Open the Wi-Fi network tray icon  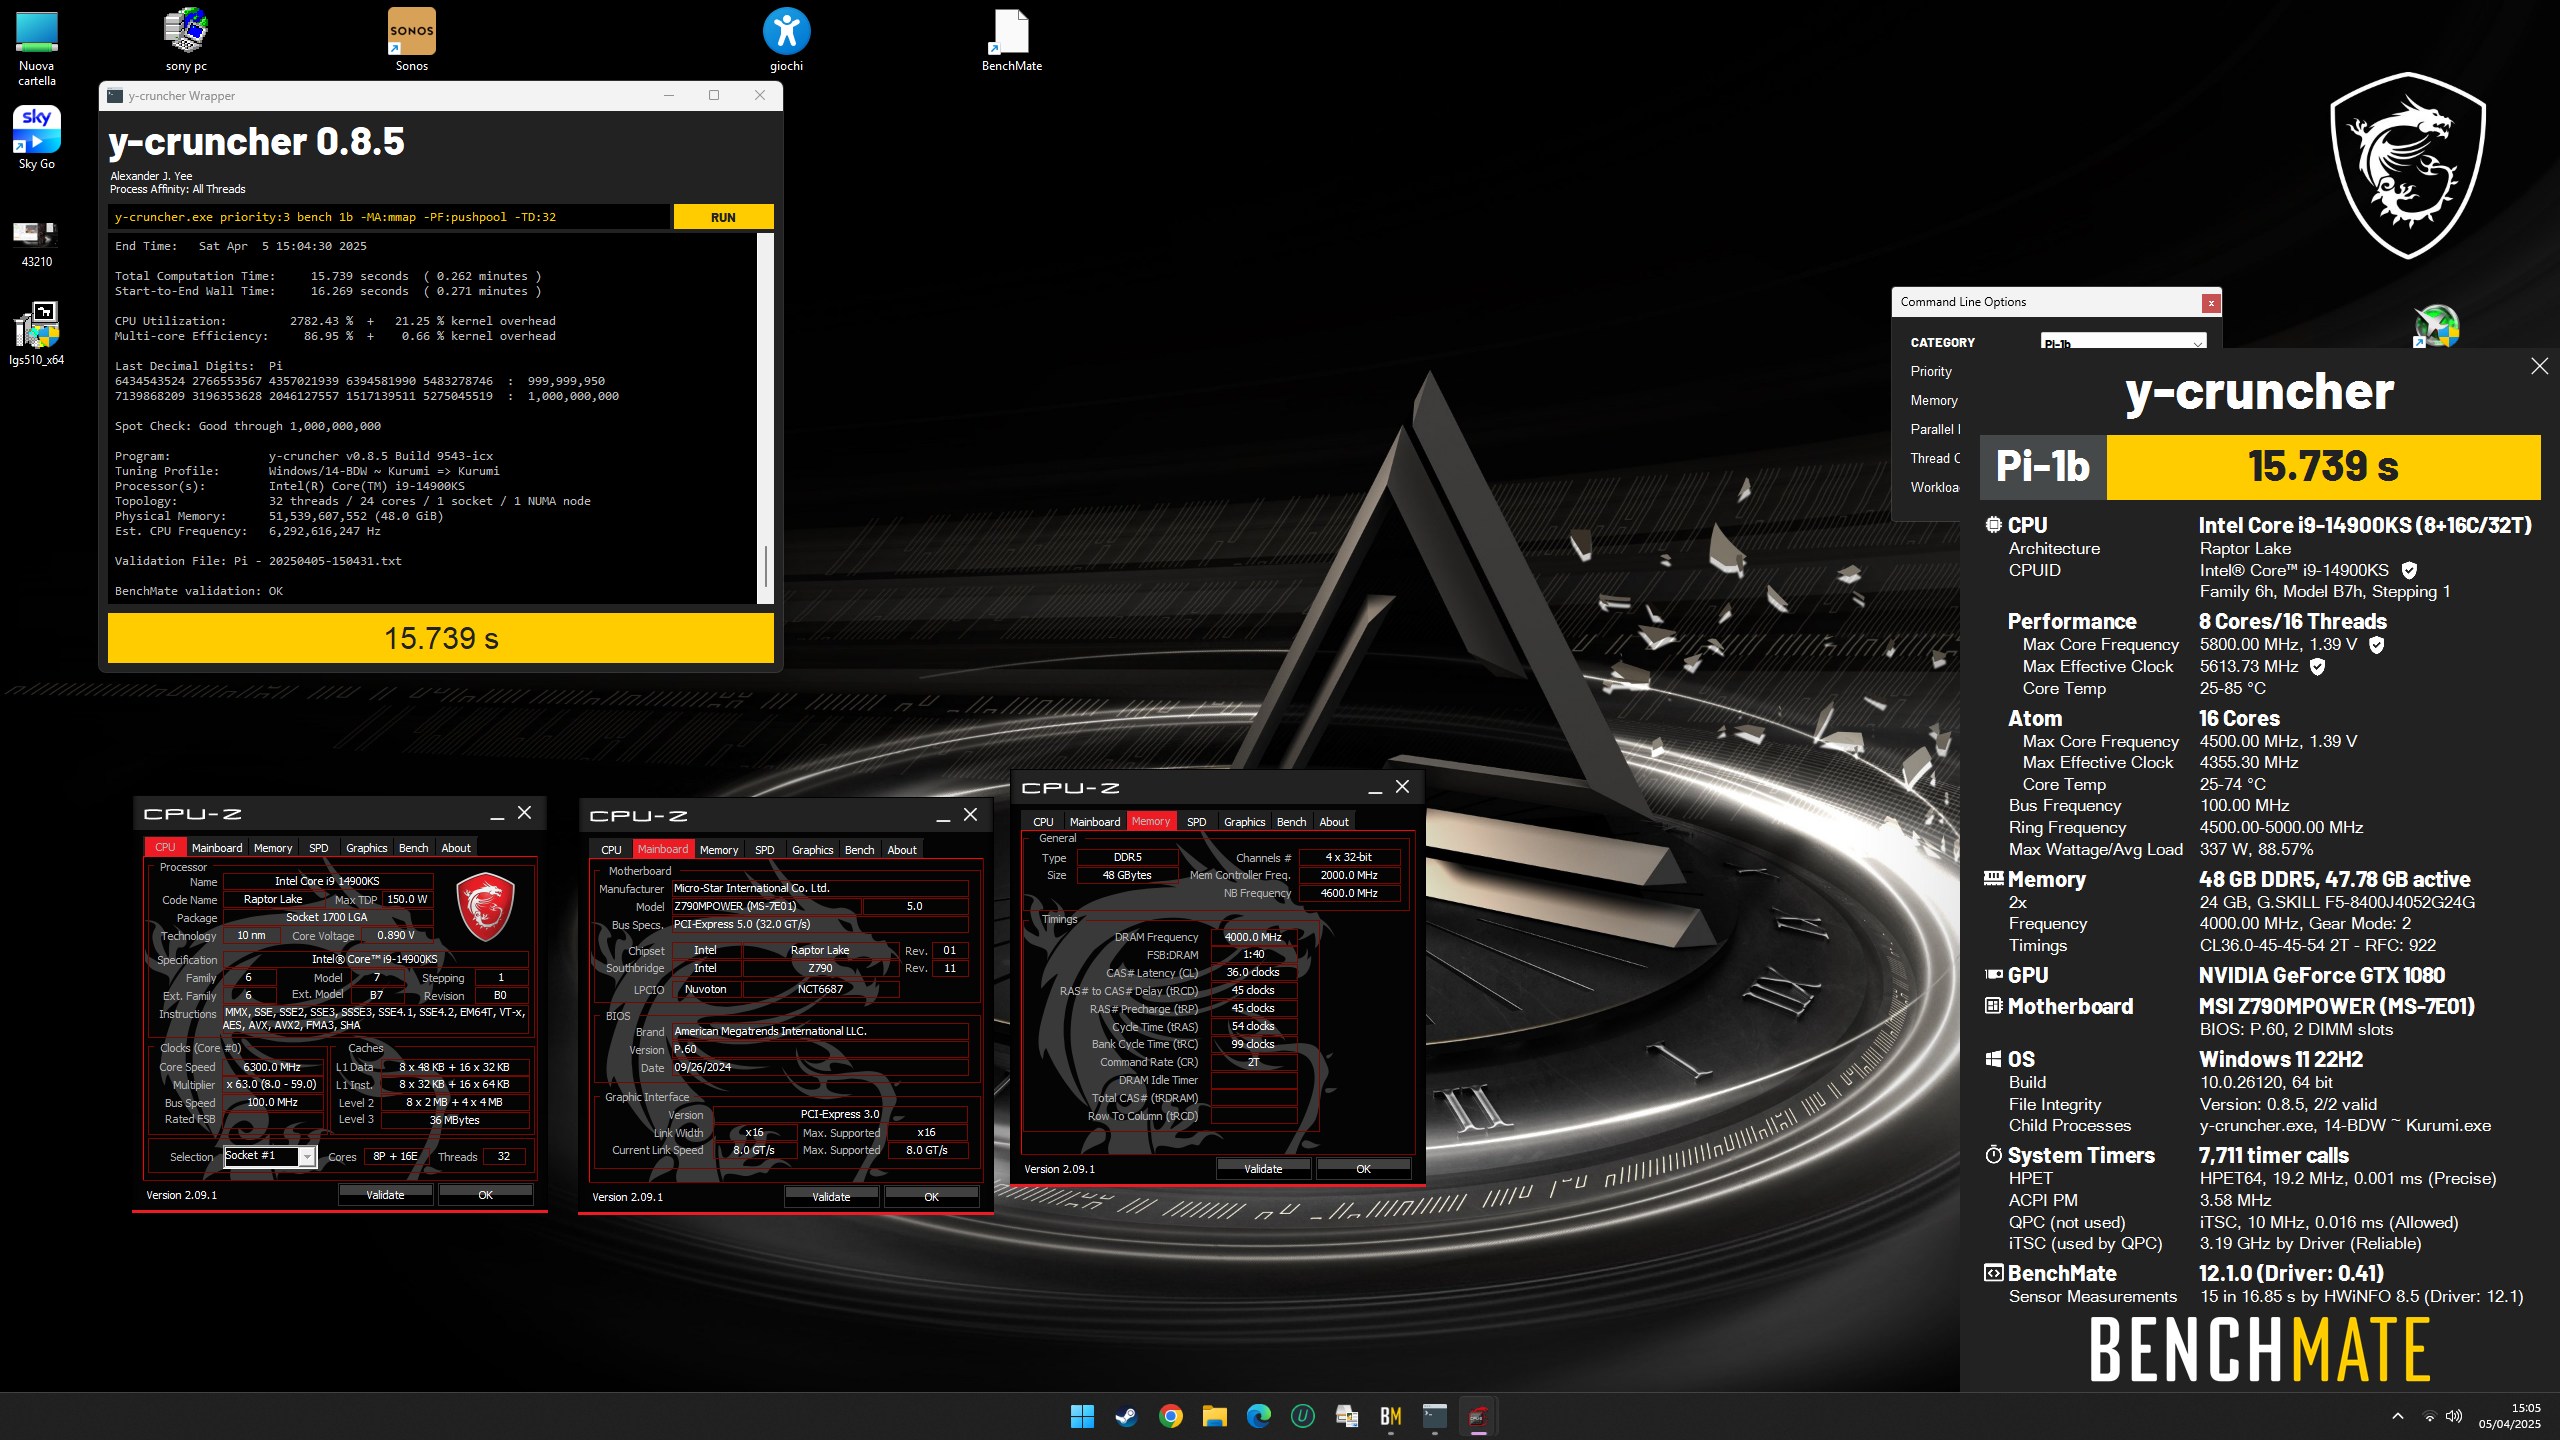pos(2429,1416)
